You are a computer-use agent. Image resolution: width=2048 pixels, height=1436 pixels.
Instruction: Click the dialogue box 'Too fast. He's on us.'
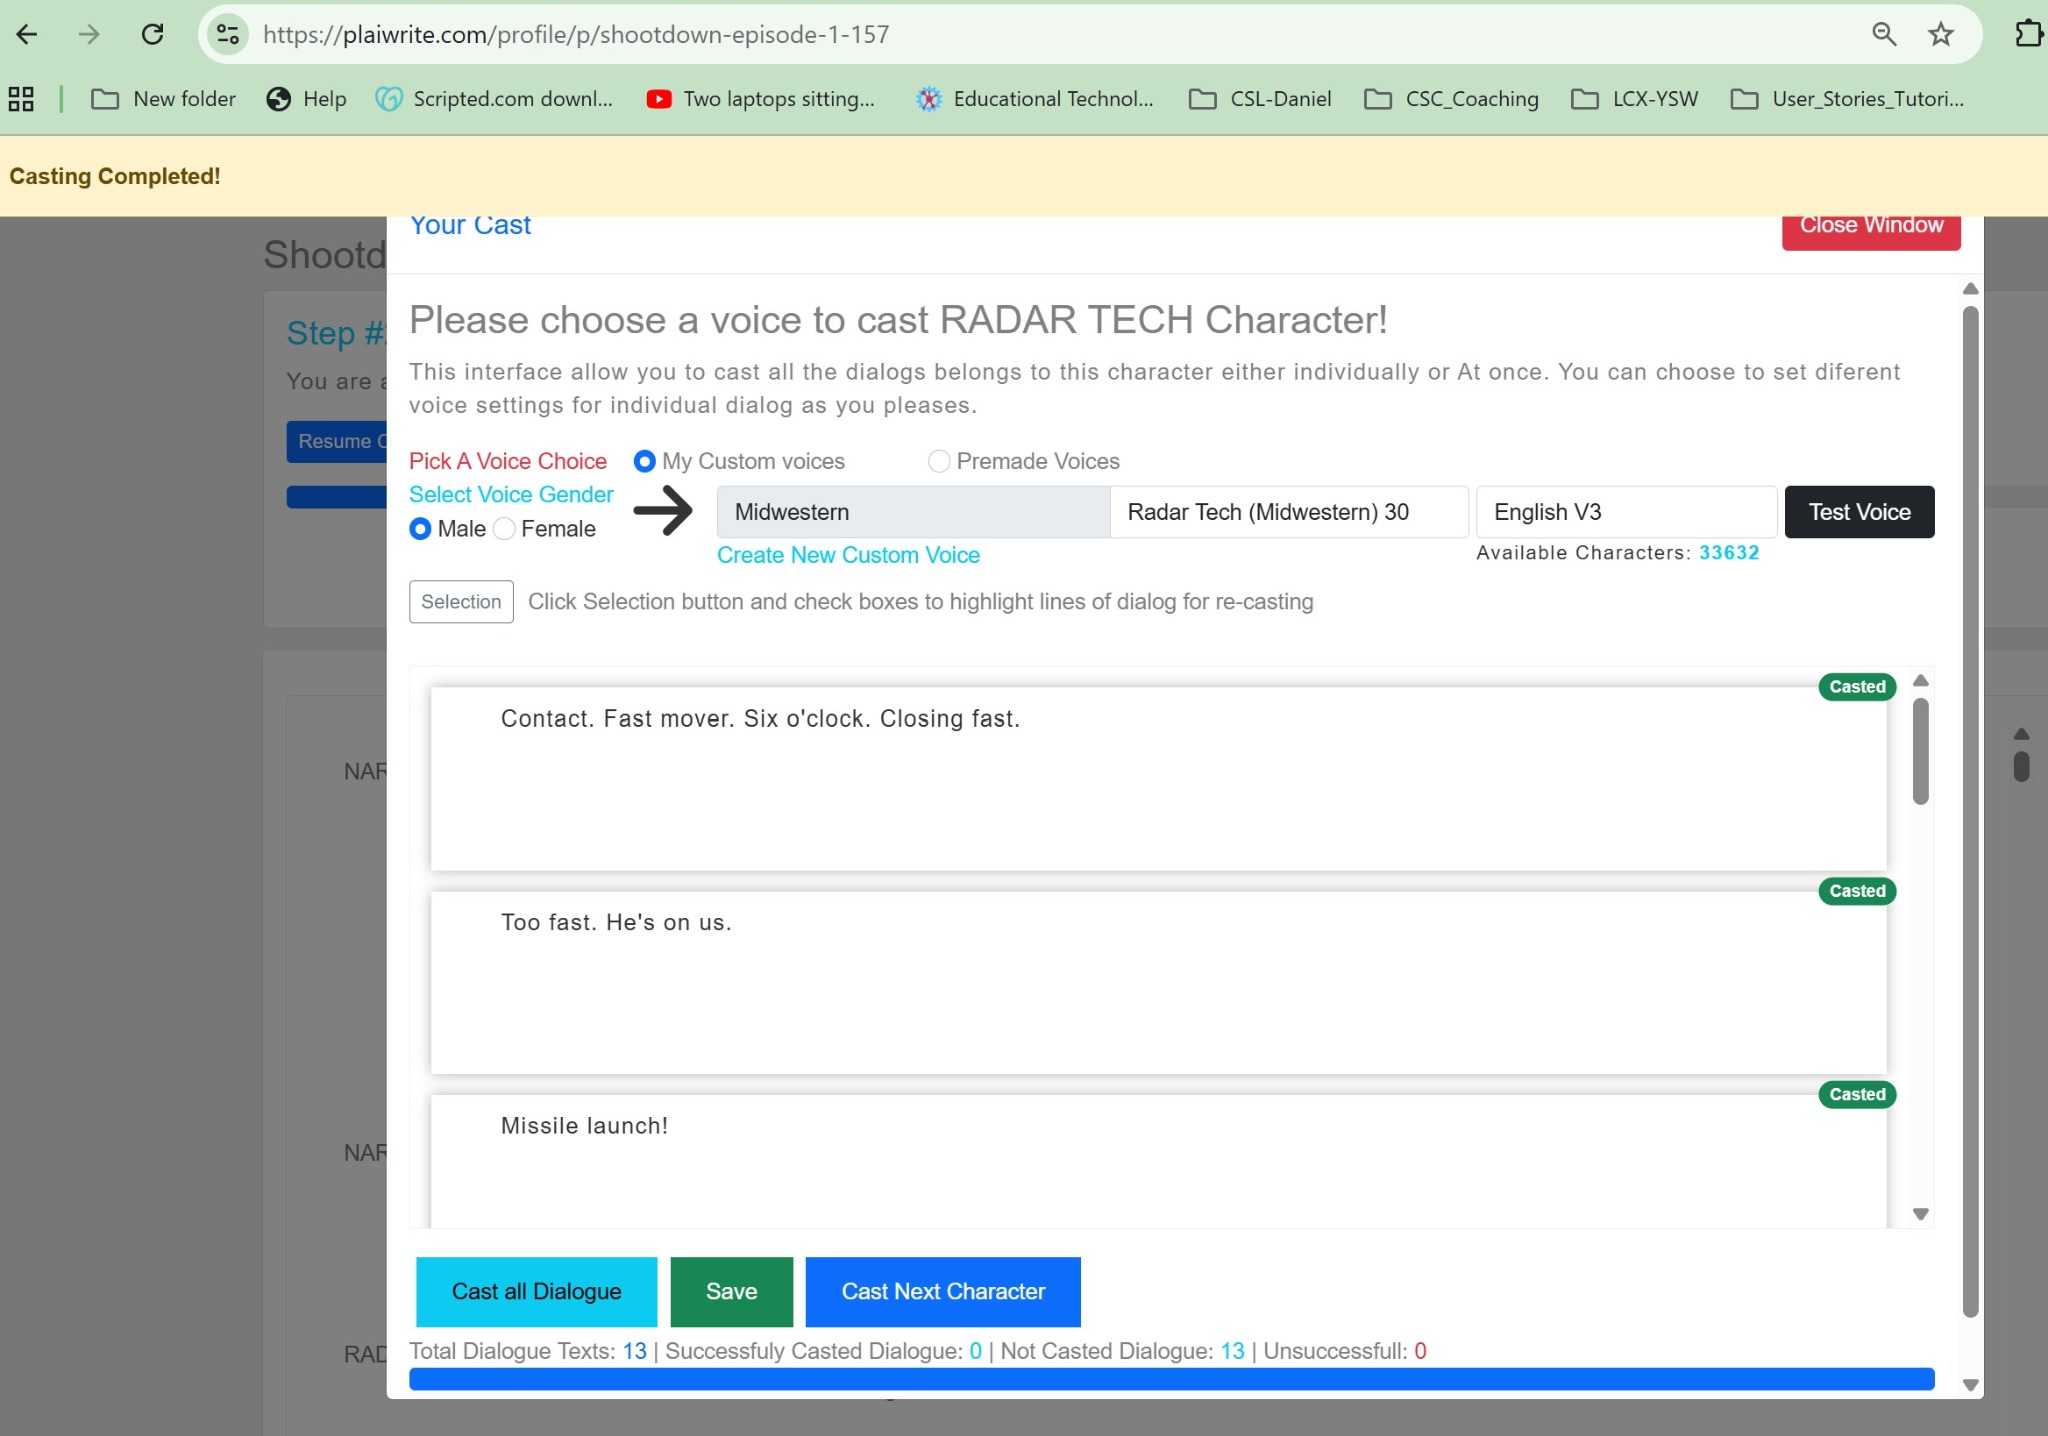tap(1158, 982)
